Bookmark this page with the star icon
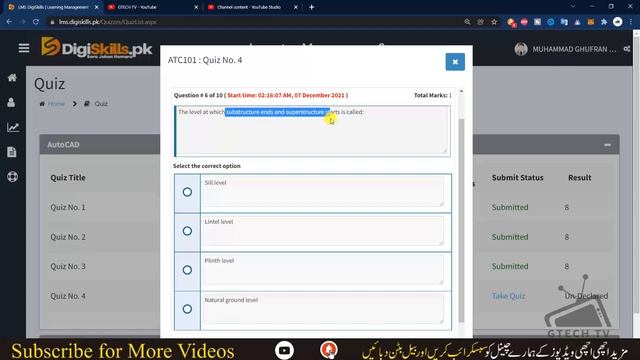 coord(494,22)
